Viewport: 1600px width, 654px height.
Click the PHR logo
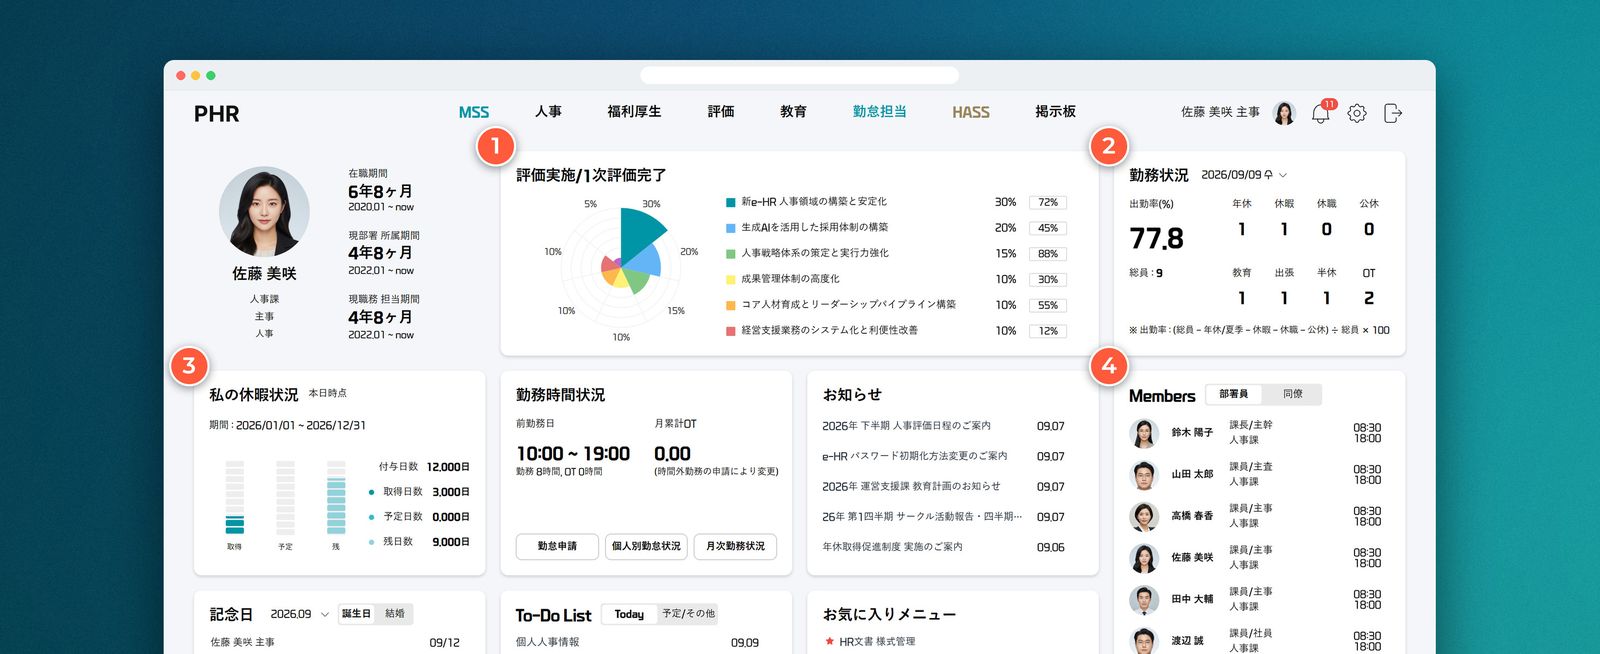click(217, 114)
